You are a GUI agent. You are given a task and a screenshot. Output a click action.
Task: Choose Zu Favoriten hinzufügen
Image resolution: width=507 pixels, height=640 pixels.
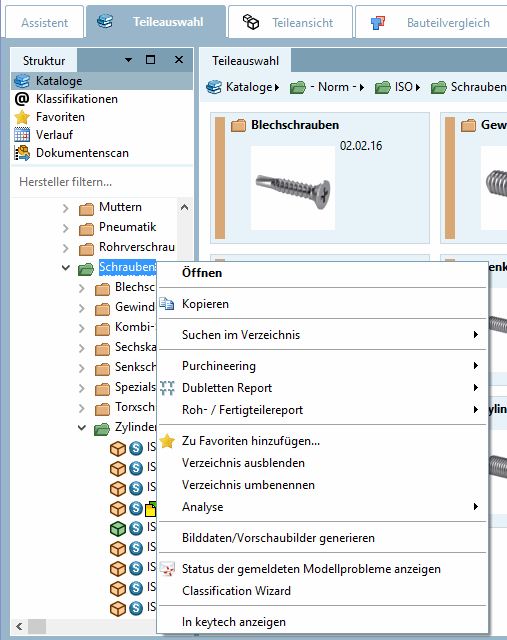click(x=322, y=441)
